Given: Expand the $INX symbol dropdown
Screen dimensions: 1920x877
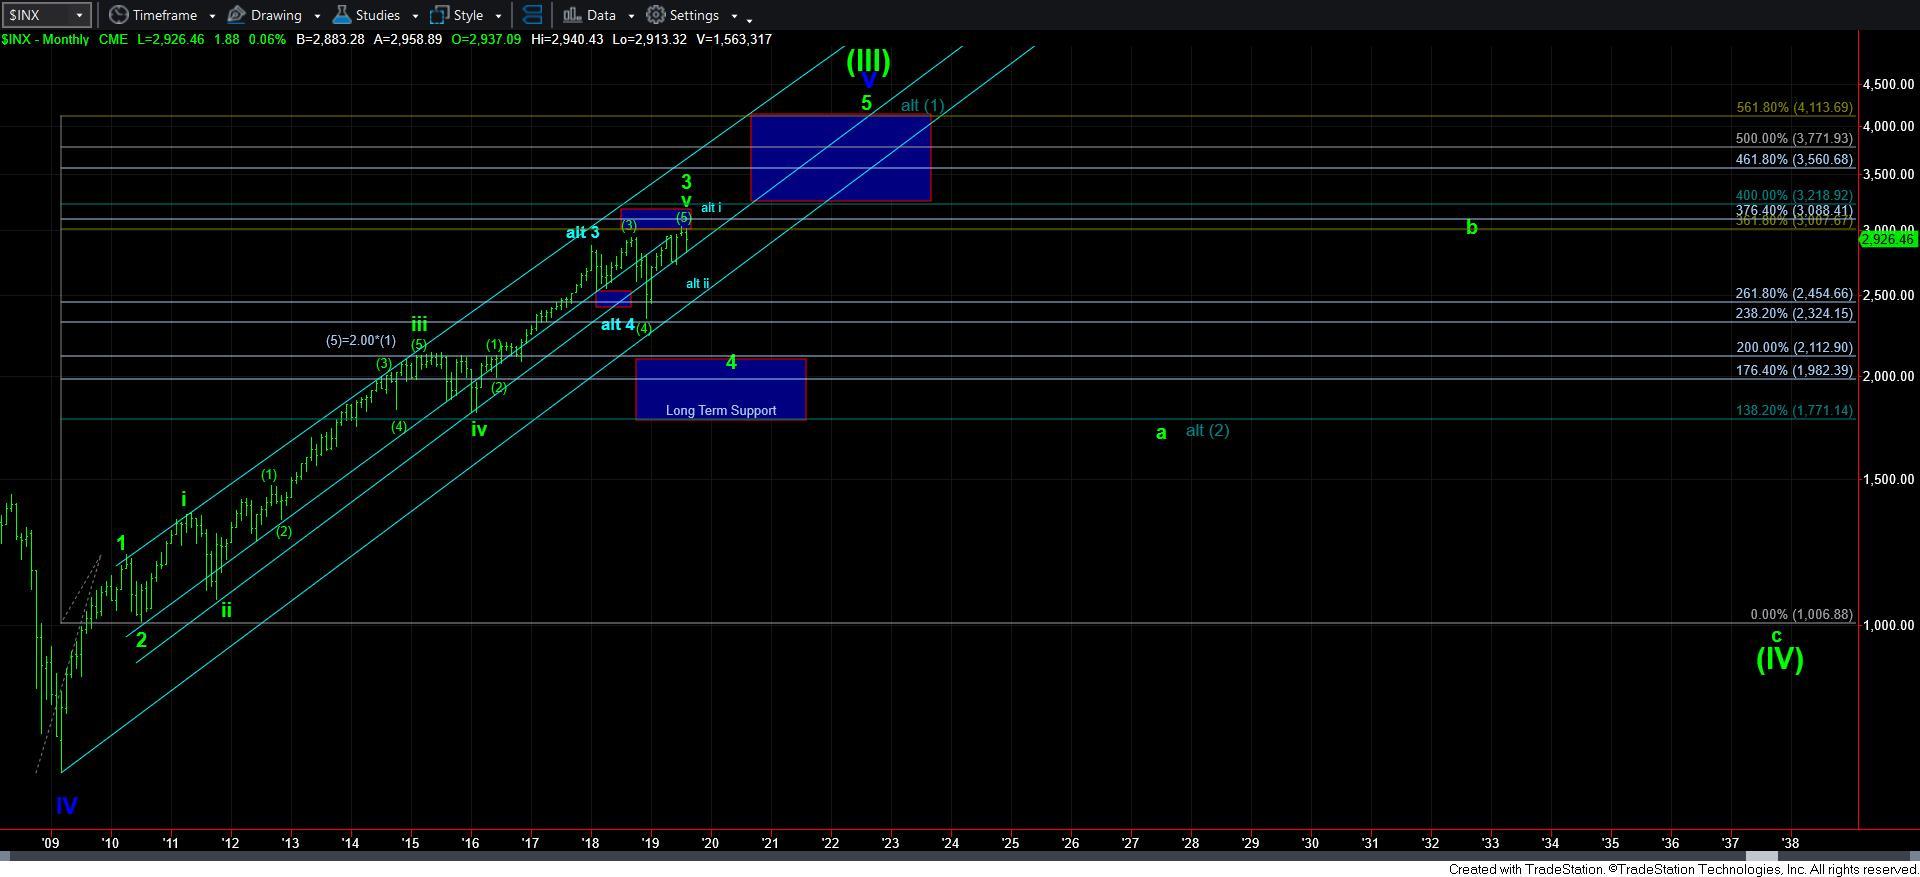Looking at the screenshot, I should tap(80, 15).
